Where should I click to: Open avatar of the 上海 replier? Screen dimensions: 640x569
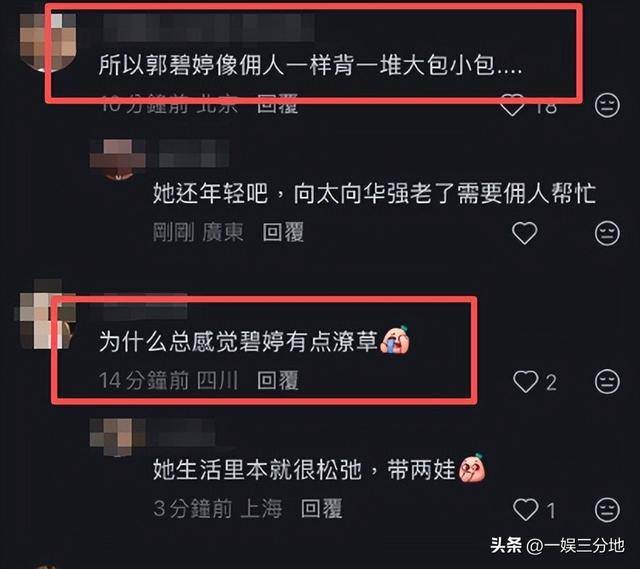click(118, 437)
